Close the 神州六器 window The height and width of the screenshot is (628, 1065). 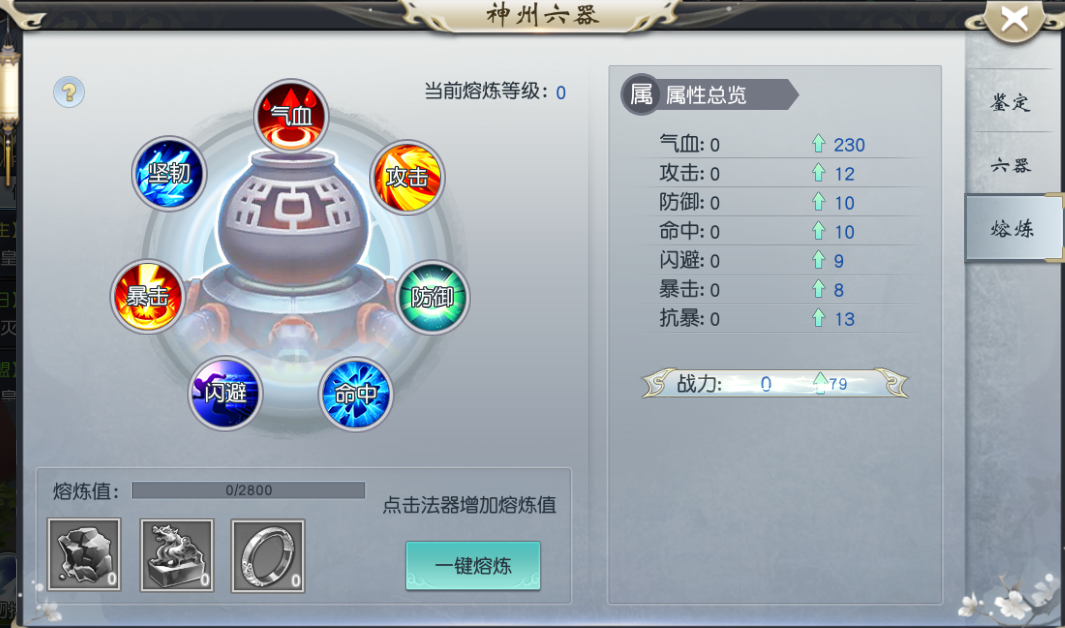pos(1014,20)
